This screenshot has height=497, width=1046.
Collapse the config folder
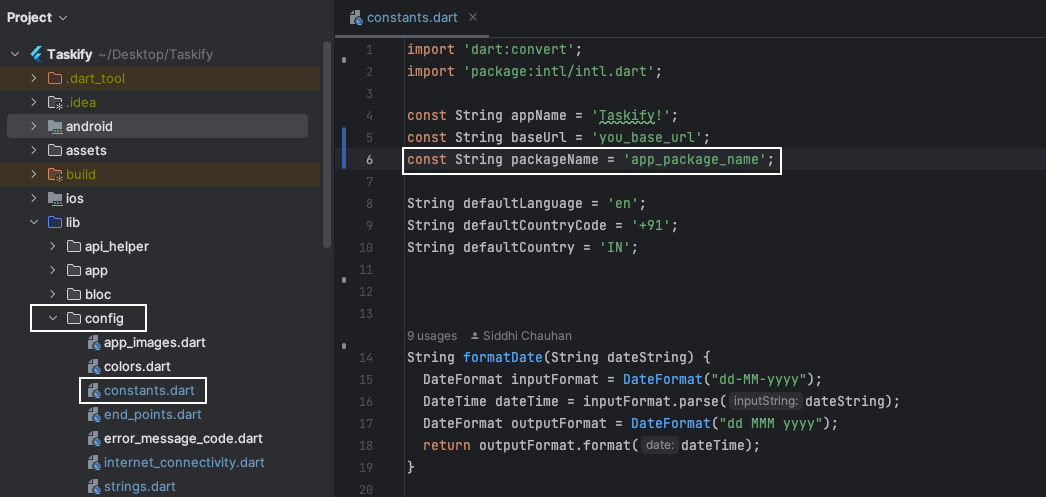[52, 319]
